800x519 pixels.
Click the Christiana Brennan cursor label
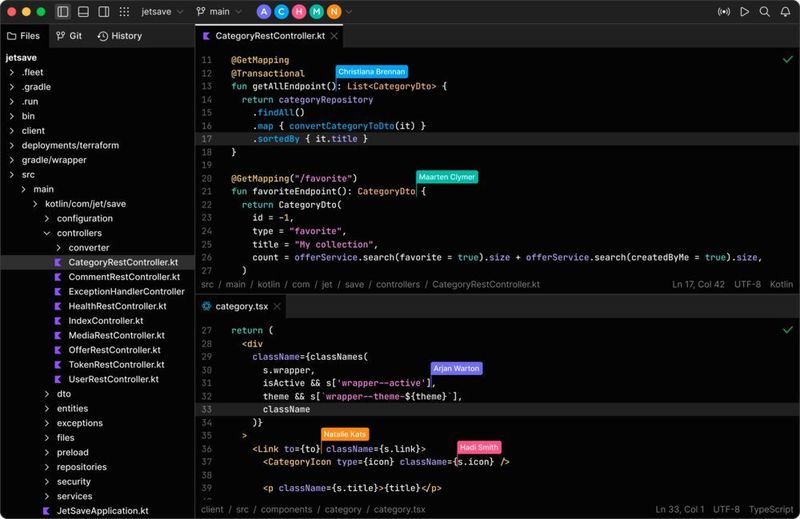371,72
